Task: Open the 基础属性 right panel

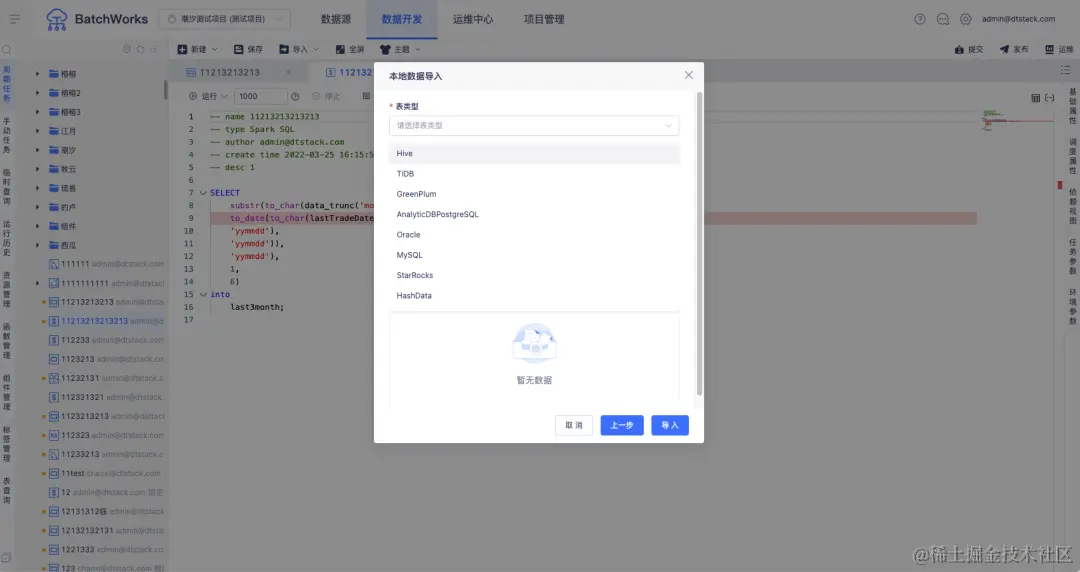Action: click(x=1072, y=106)
